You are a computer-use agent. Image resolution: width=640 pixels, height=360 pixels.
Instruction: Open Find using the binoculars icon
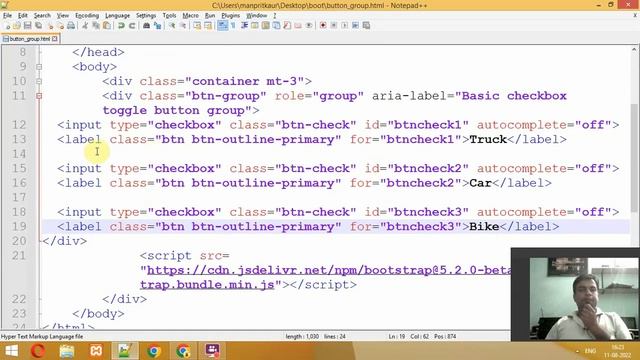(x=146, y=25)
